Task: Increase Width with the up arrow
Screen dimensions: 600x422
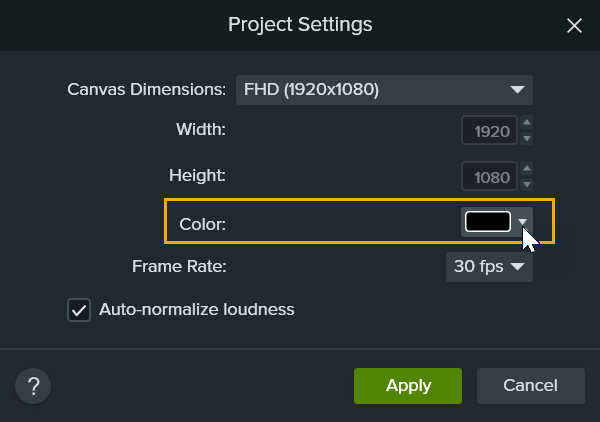Action: click(x=527, y=124)
